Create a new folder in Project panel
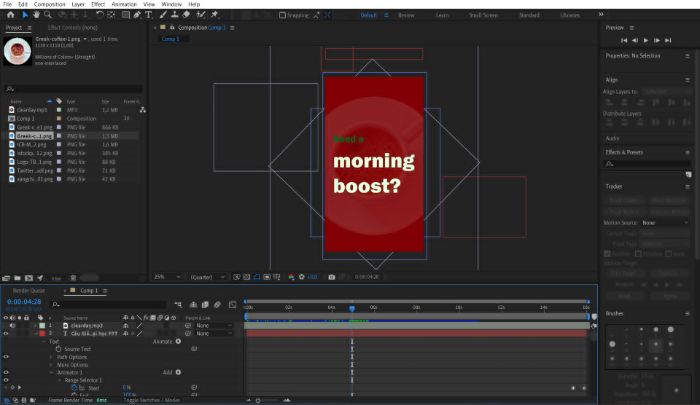Image resolution: width=700 pixels, height=405 pixels. [17, 278]
